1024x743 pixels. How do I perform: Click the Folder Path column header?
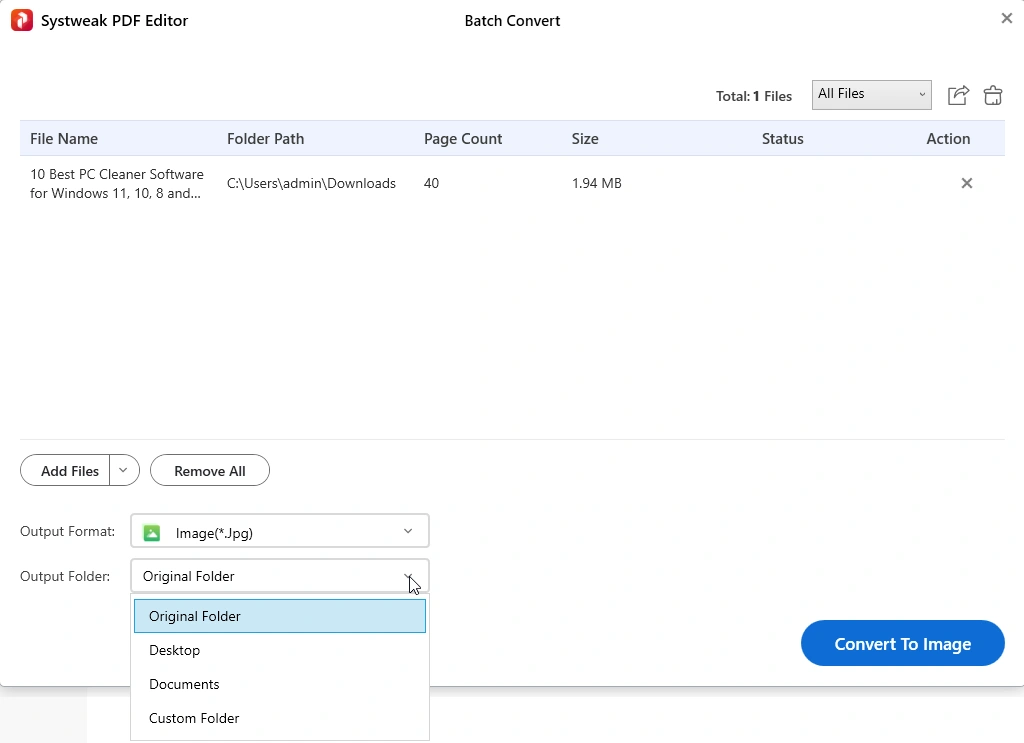[x=265, y=138]
